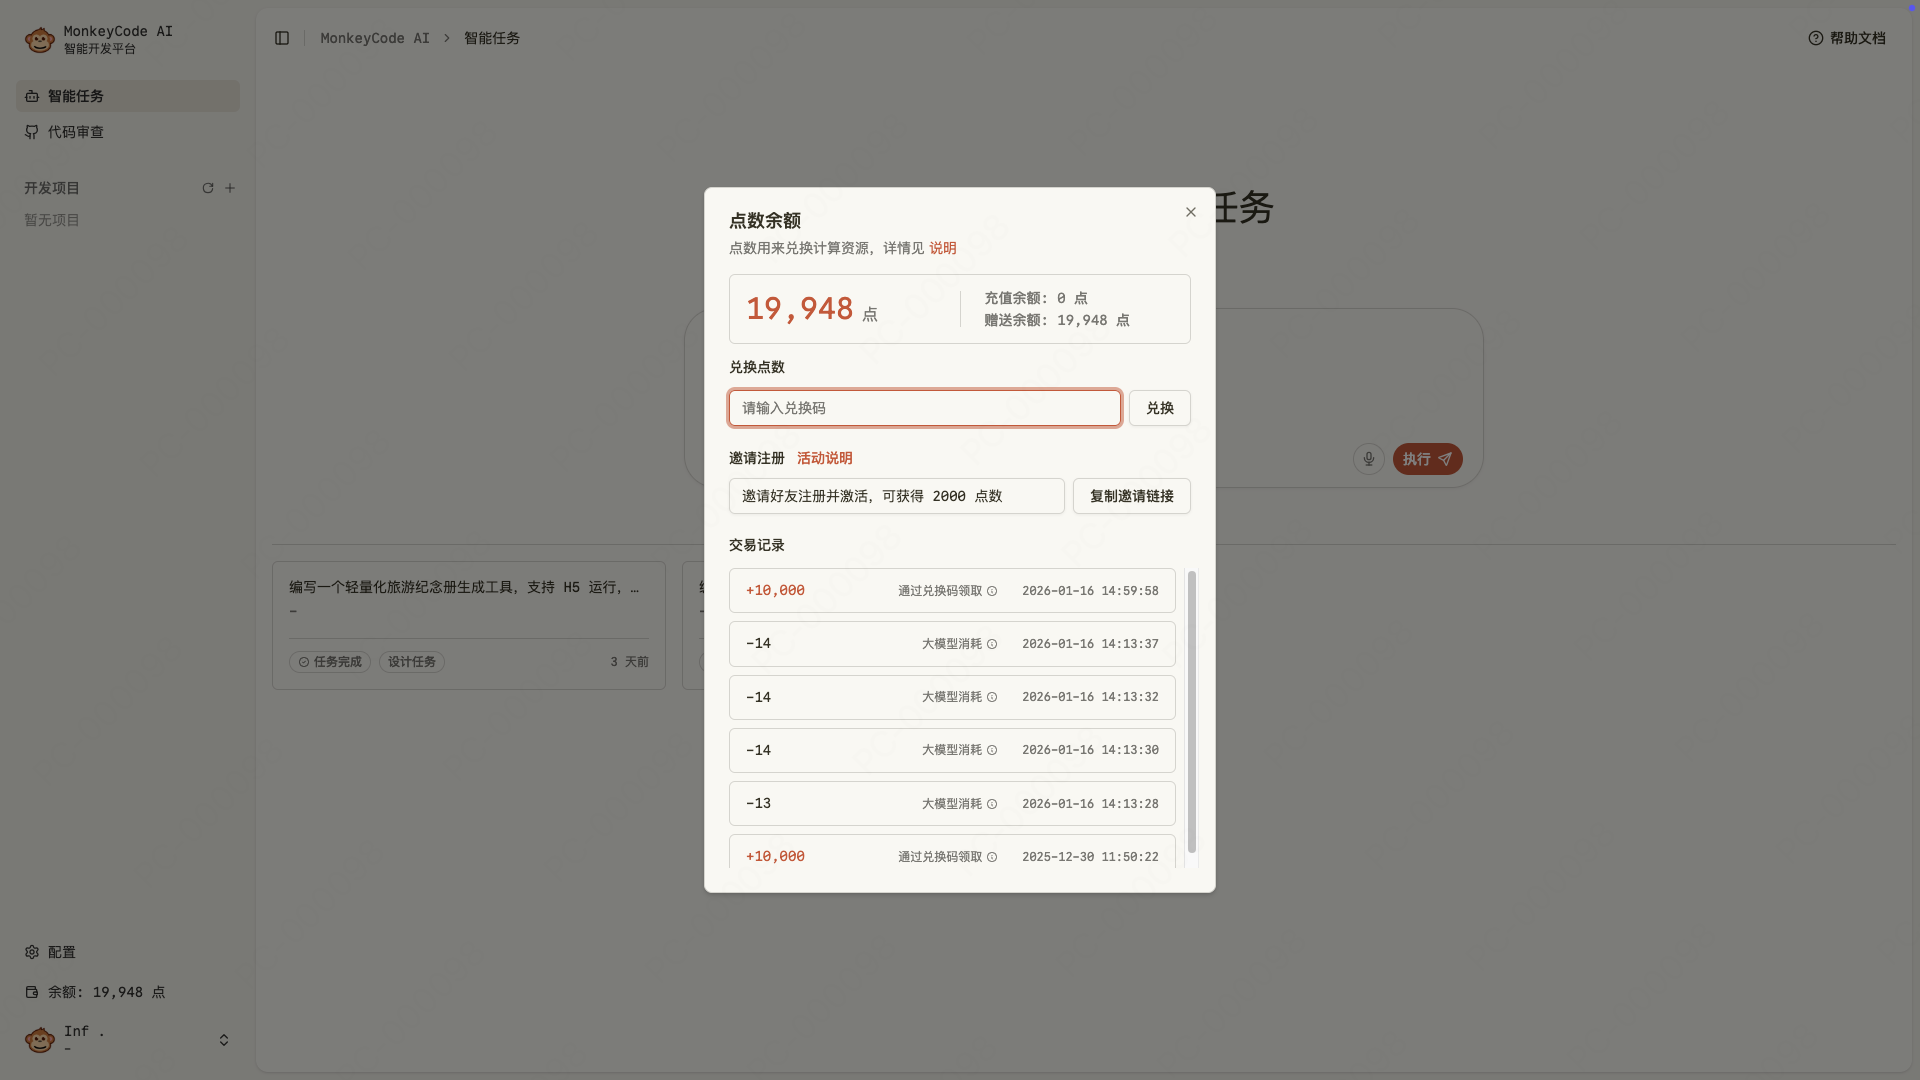Image resolution: width=1920 pixels, height=1080 pixels.
Task: Click the MonkeyCode AI monkey logo
Action: (x=40, y=40)
